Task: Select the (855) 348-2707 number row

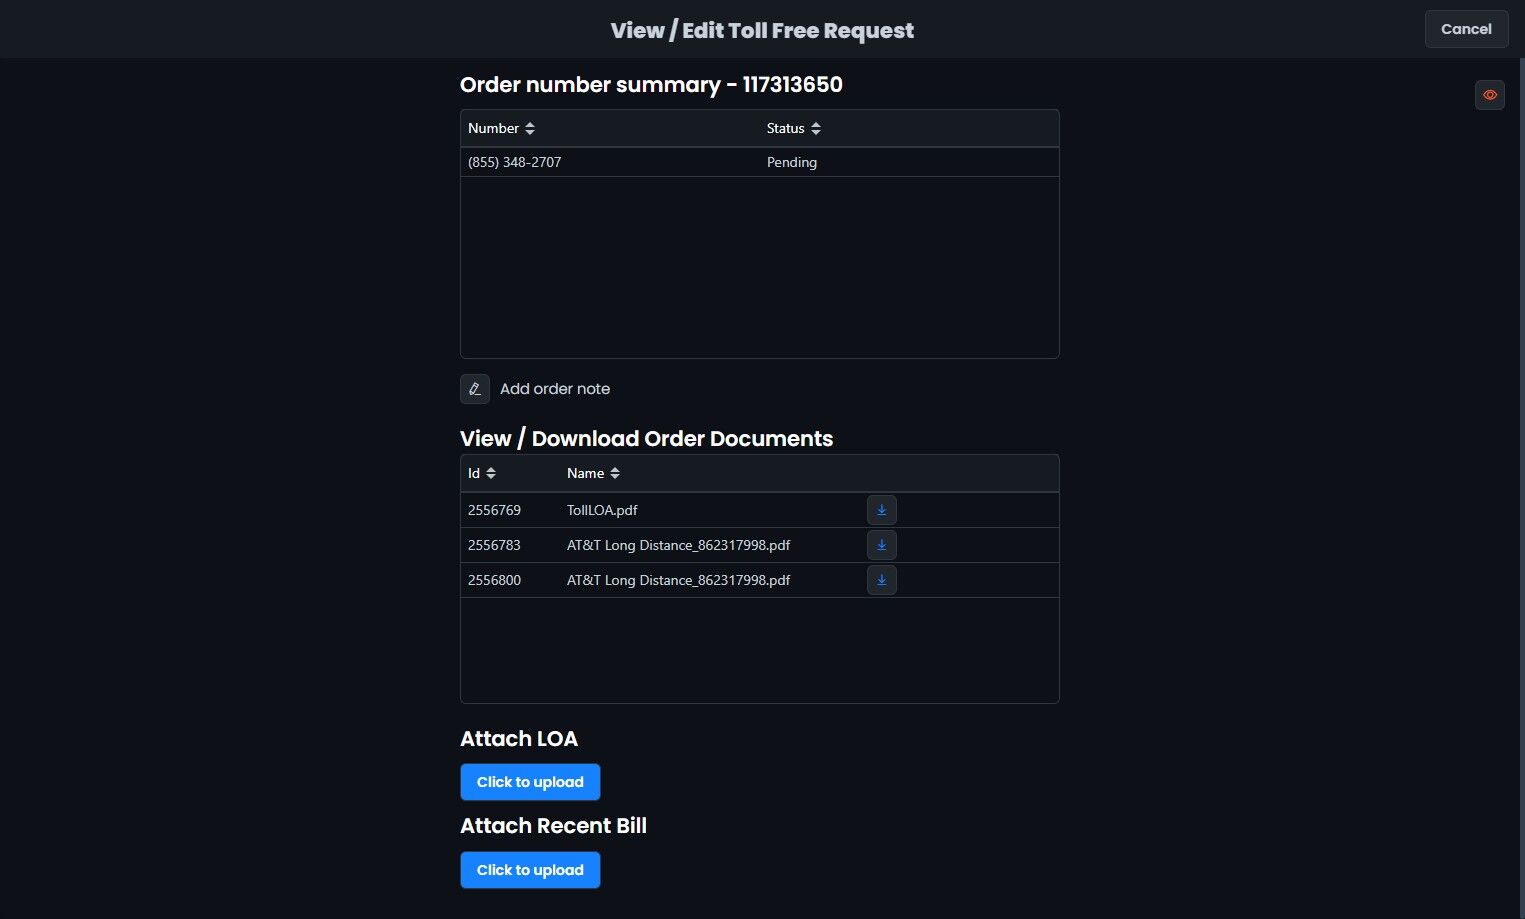Action: click(x=515, y=162)
